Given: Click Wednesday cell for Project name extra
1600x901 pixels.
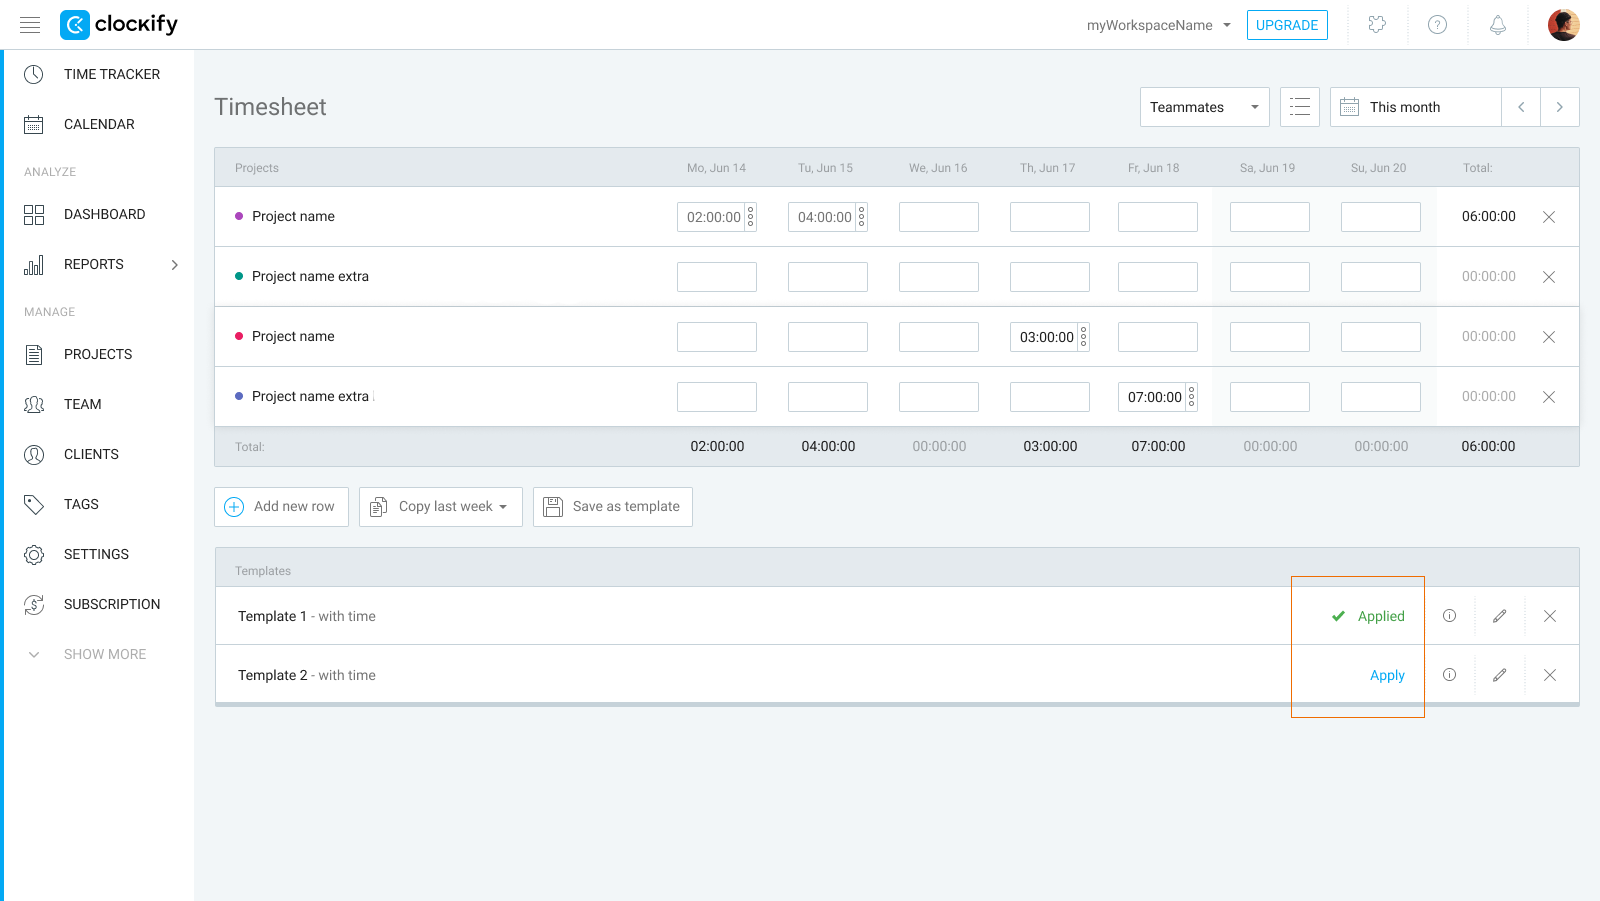Looking at the screenshot, I should point(938,277).
